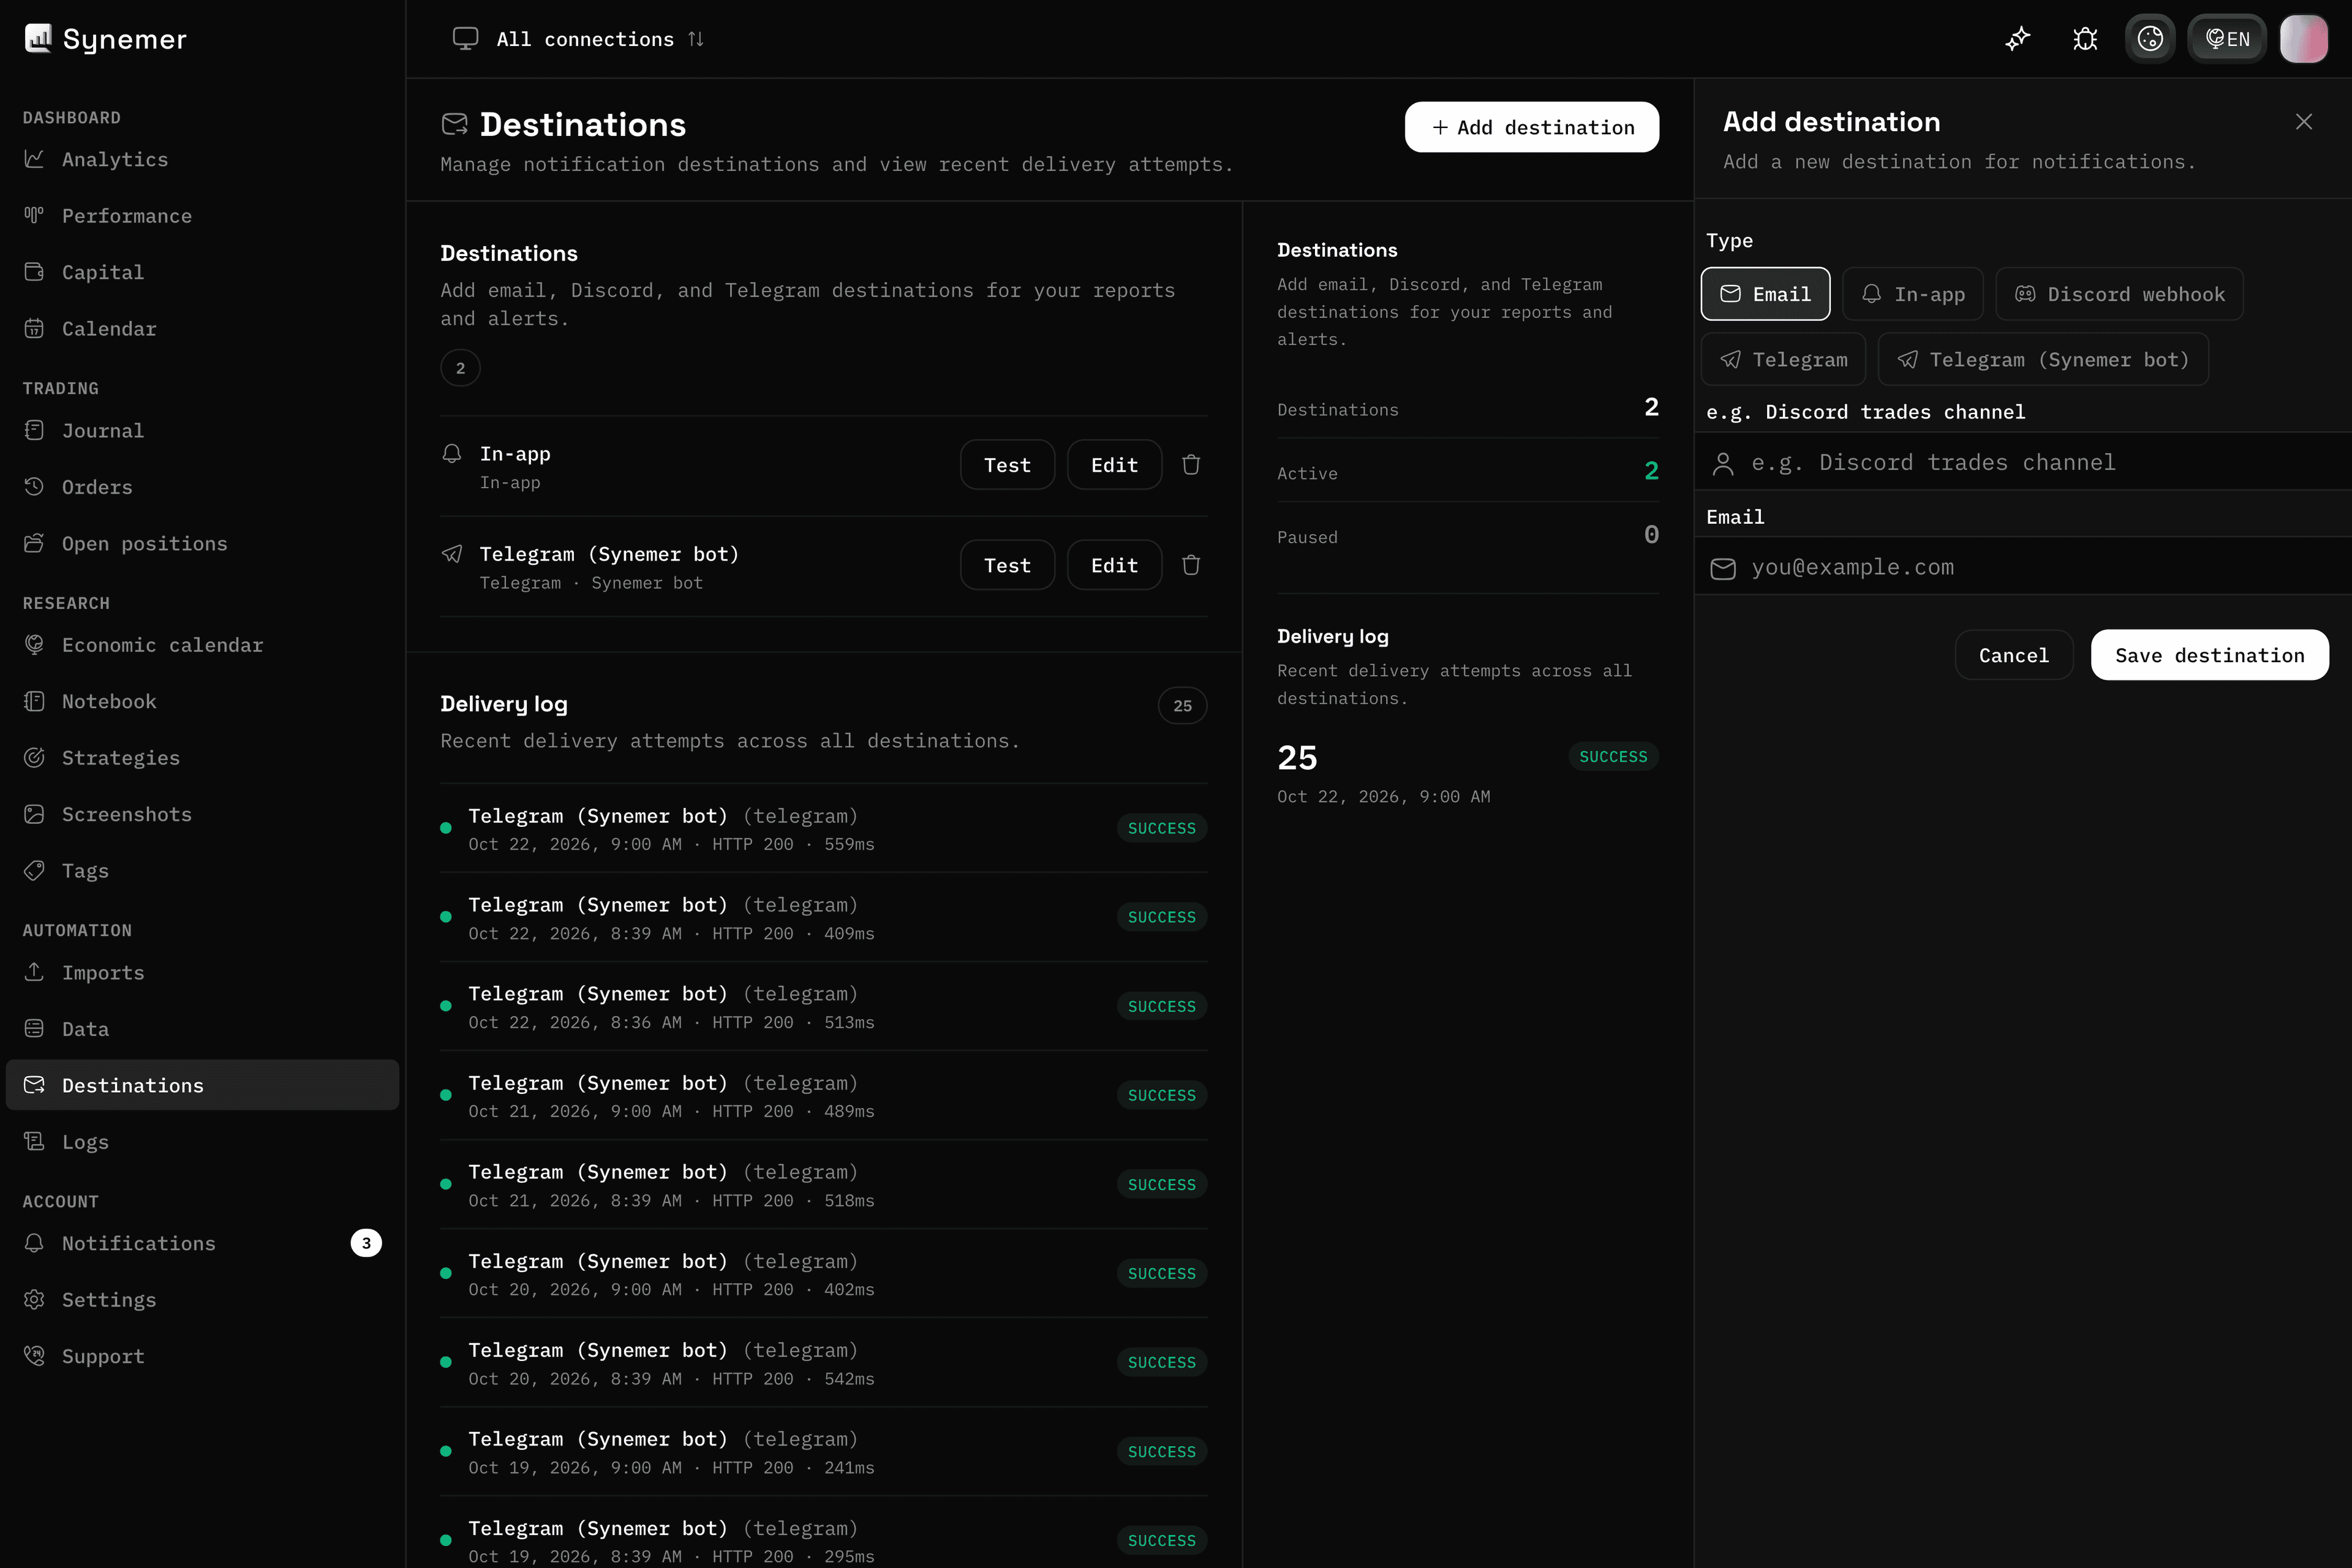The width and height of the screenshot is (2352, 1568).
Task: Delete the Telegram (Synemer bot) destination
Action: pyautogui.click(x=1191, y=565)
